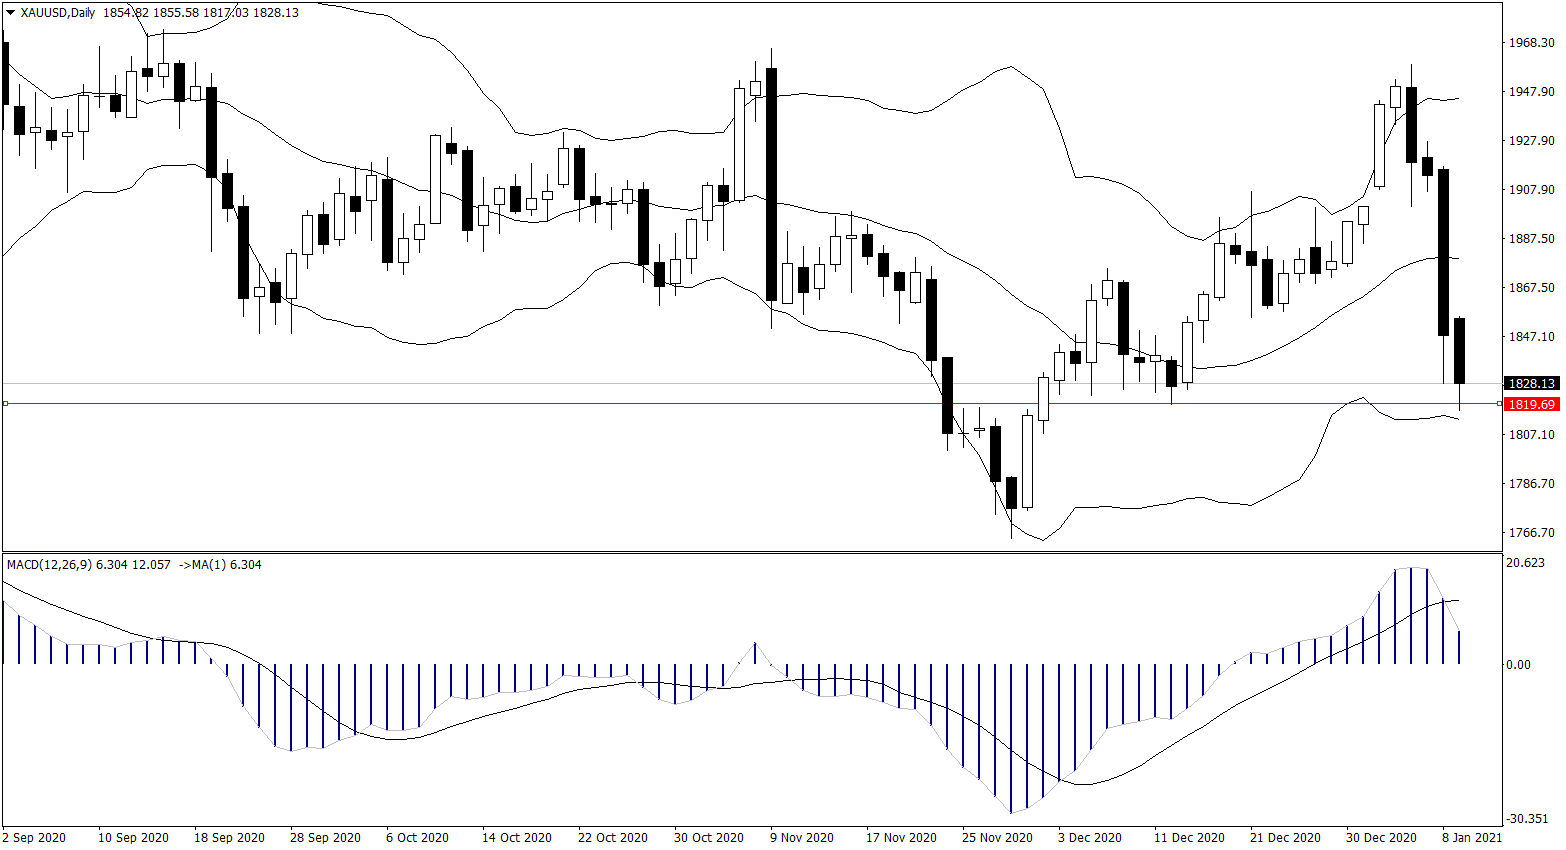1566x850 pixels.
Task: Click the 1907.90 price scale label
Action: pyautogui.click(x=1531, y=190)
